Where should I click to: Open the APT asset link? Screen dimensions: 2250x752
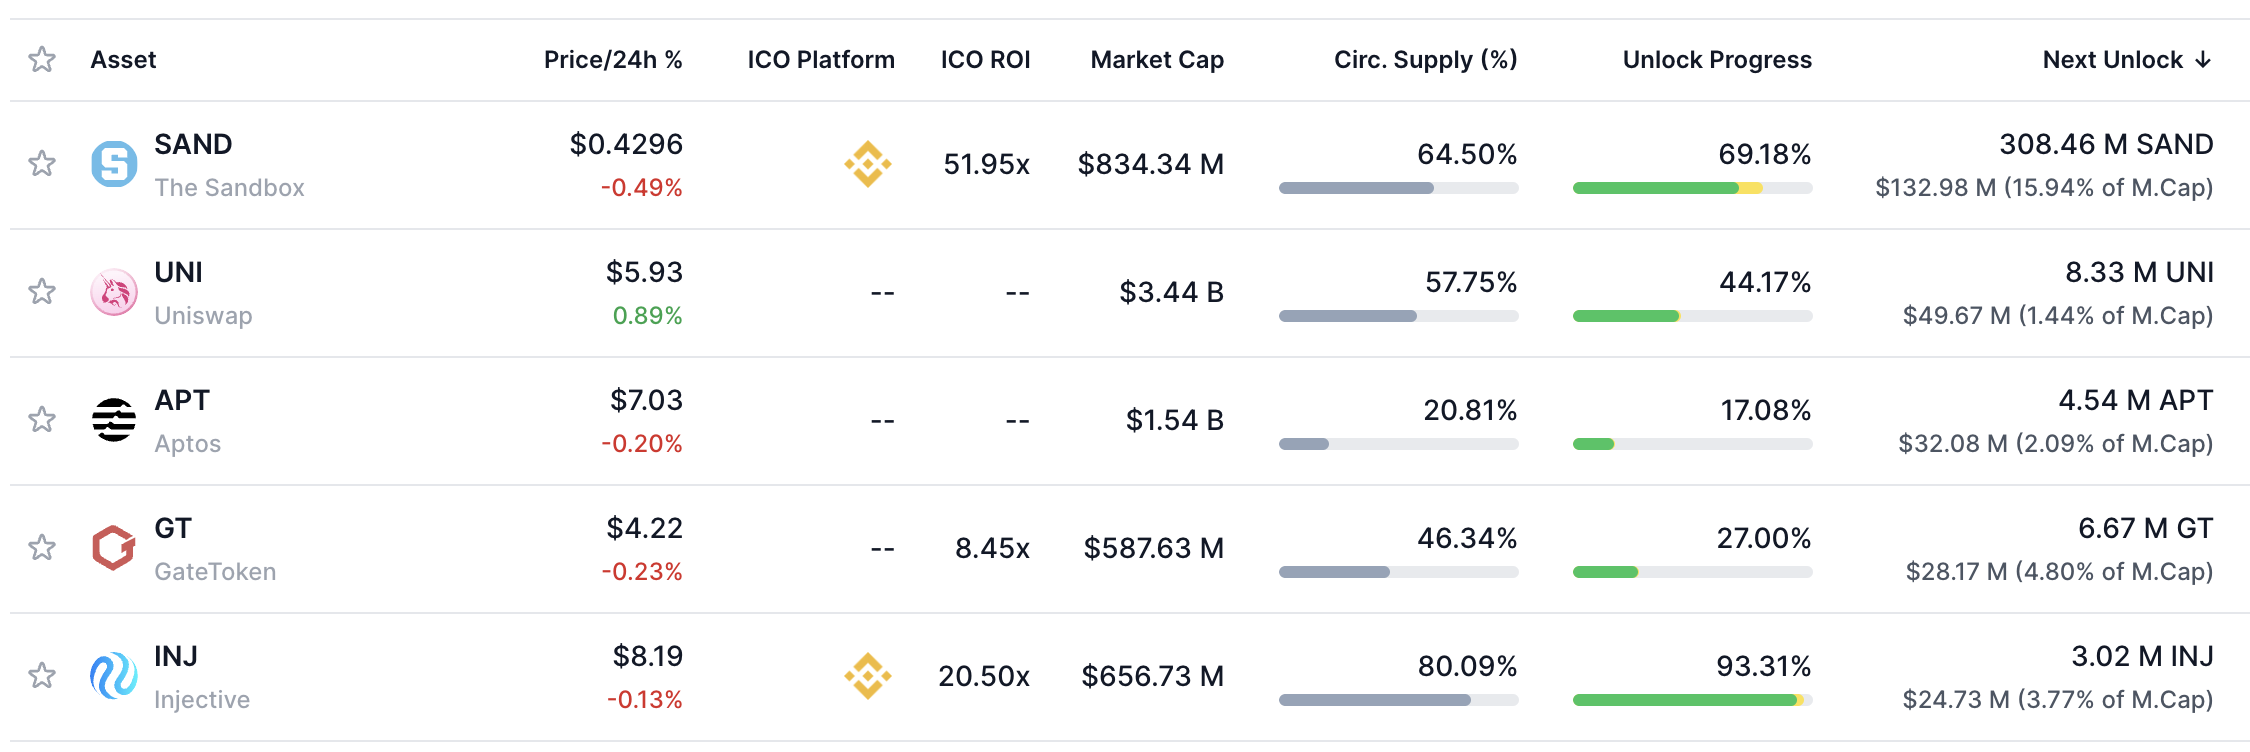(x=182, y=400)
